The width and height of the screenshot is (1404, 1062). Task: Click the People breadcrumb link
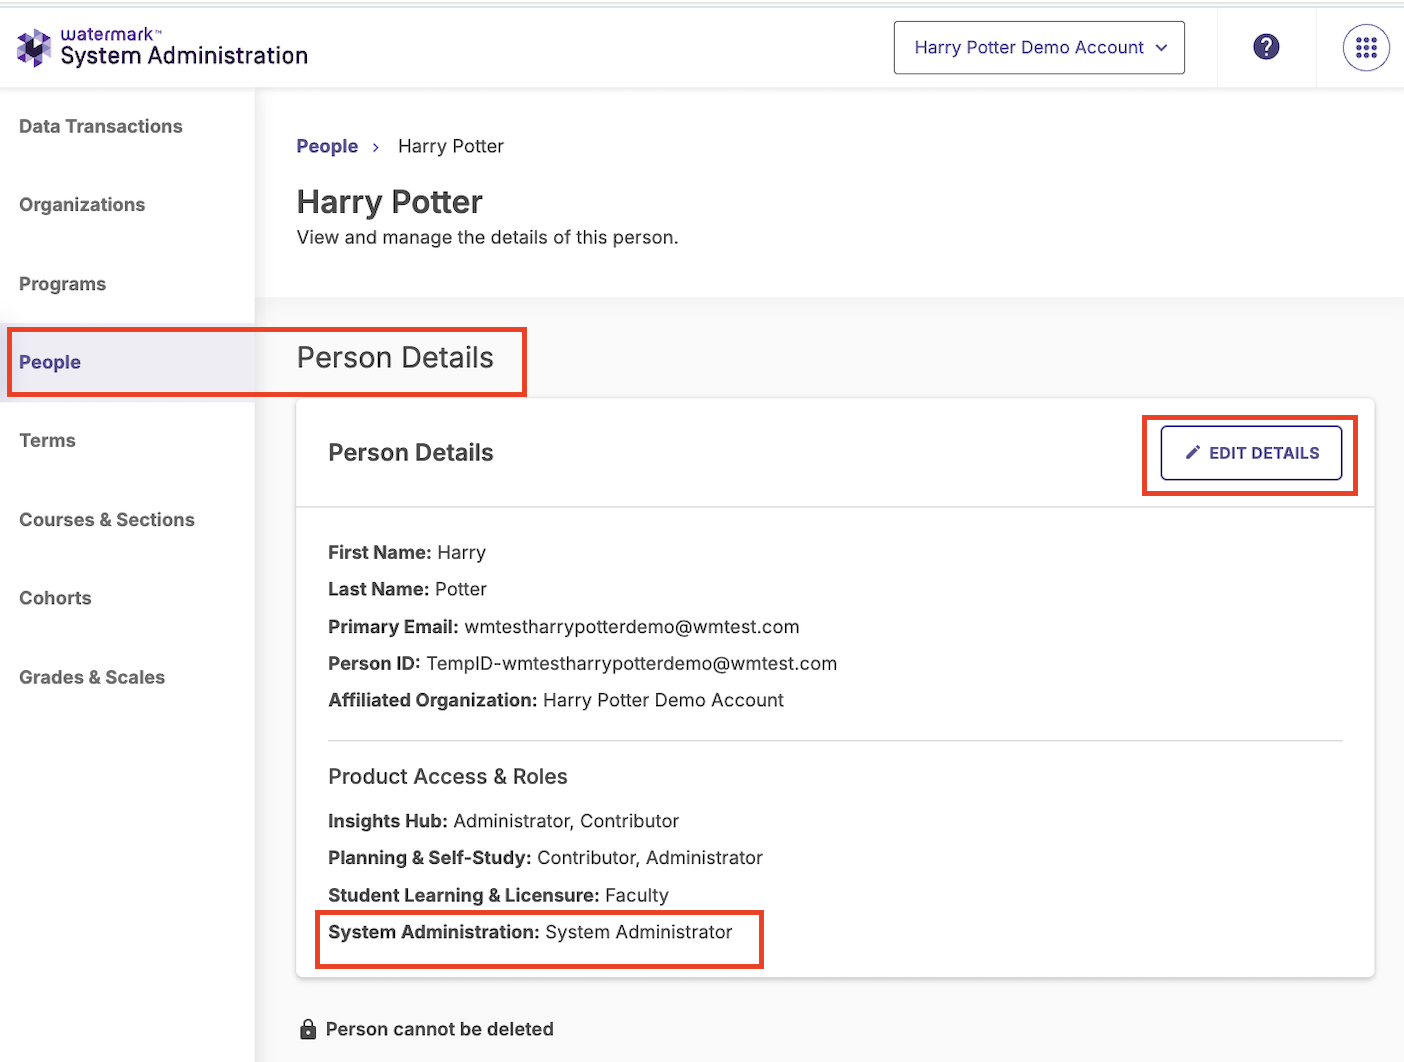[327, 146]
